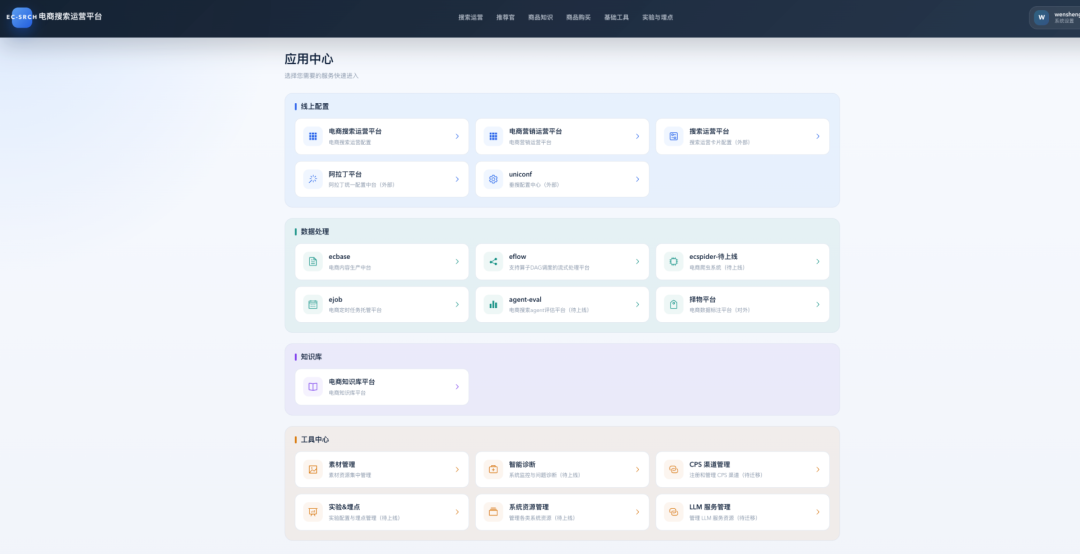The image size is (1080, 554).
Task: Click the magic wand icon of 阿拉丁平台
Action: (313, 179)
